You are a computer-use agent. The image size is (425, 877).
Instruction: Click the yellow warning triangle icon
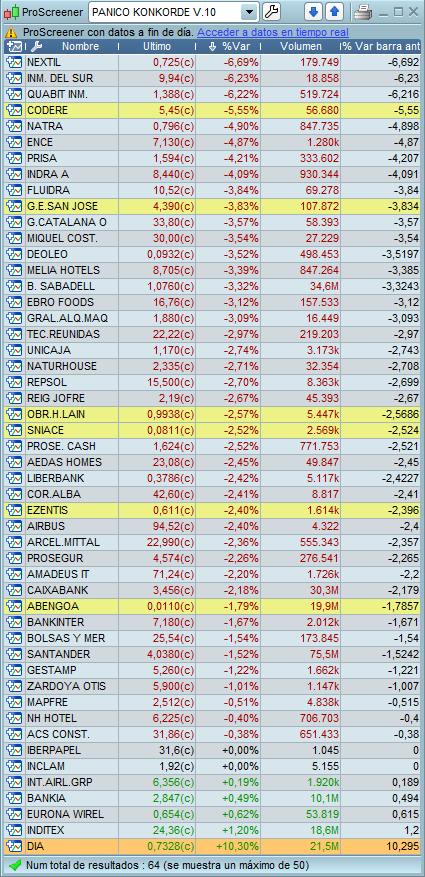(x=13, y=33)
